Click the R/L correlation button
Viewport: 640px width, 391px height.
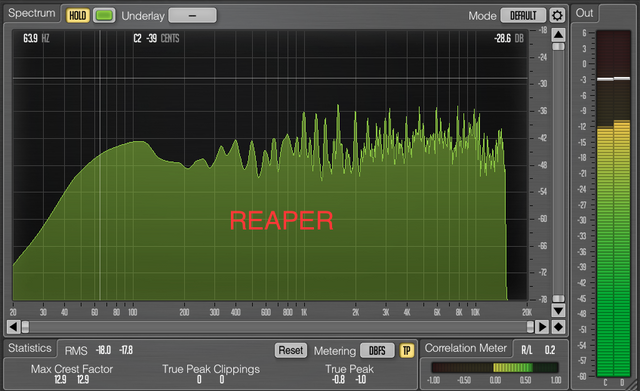527,350
